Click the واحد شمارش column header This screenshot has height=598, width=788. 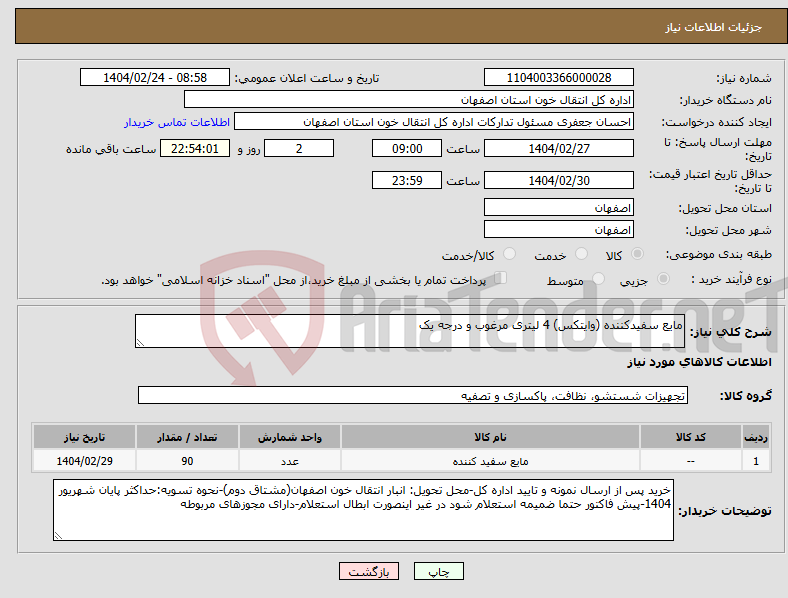pos(290,437)
